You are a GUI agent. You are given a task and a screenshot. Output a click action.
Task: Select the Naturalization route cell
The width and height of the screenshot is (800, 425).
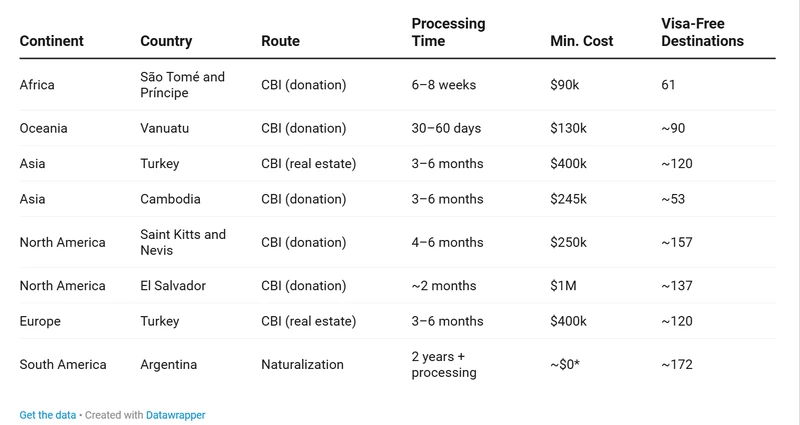pos(301,365)
